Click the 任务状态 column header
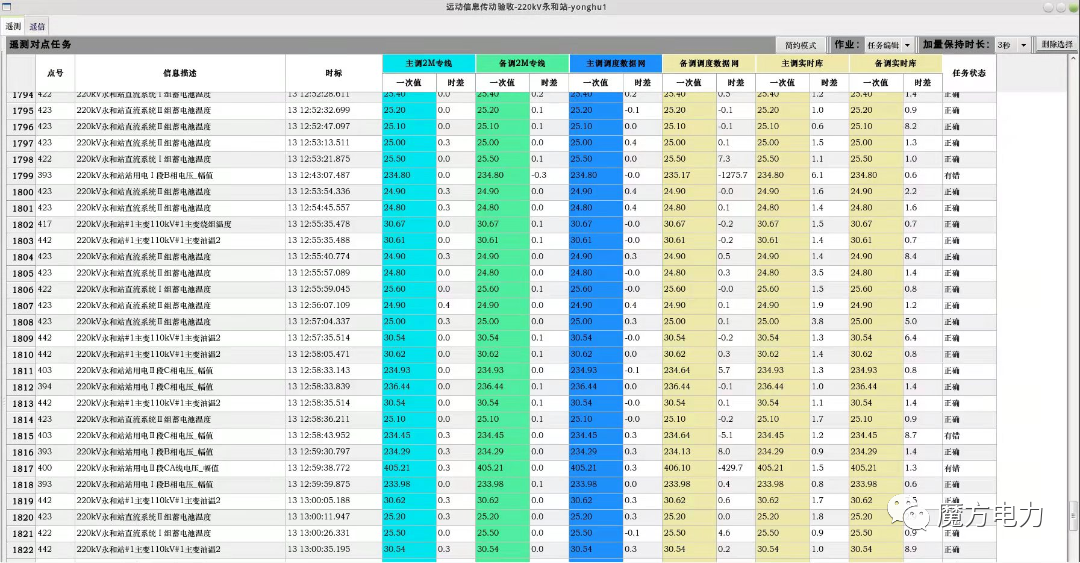 [968, 73]
